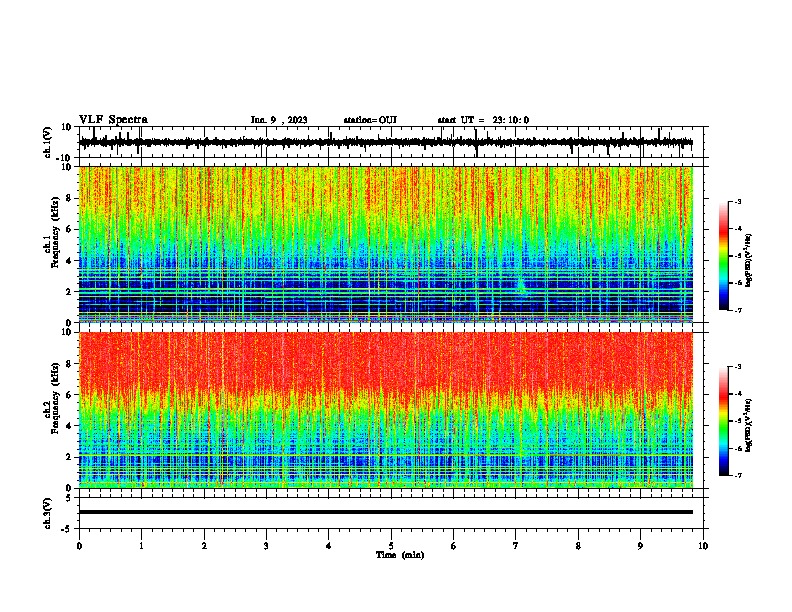Select the "3" tick label on the Time axis
Viewport: 792px width, 612px height.
point(266,546)
